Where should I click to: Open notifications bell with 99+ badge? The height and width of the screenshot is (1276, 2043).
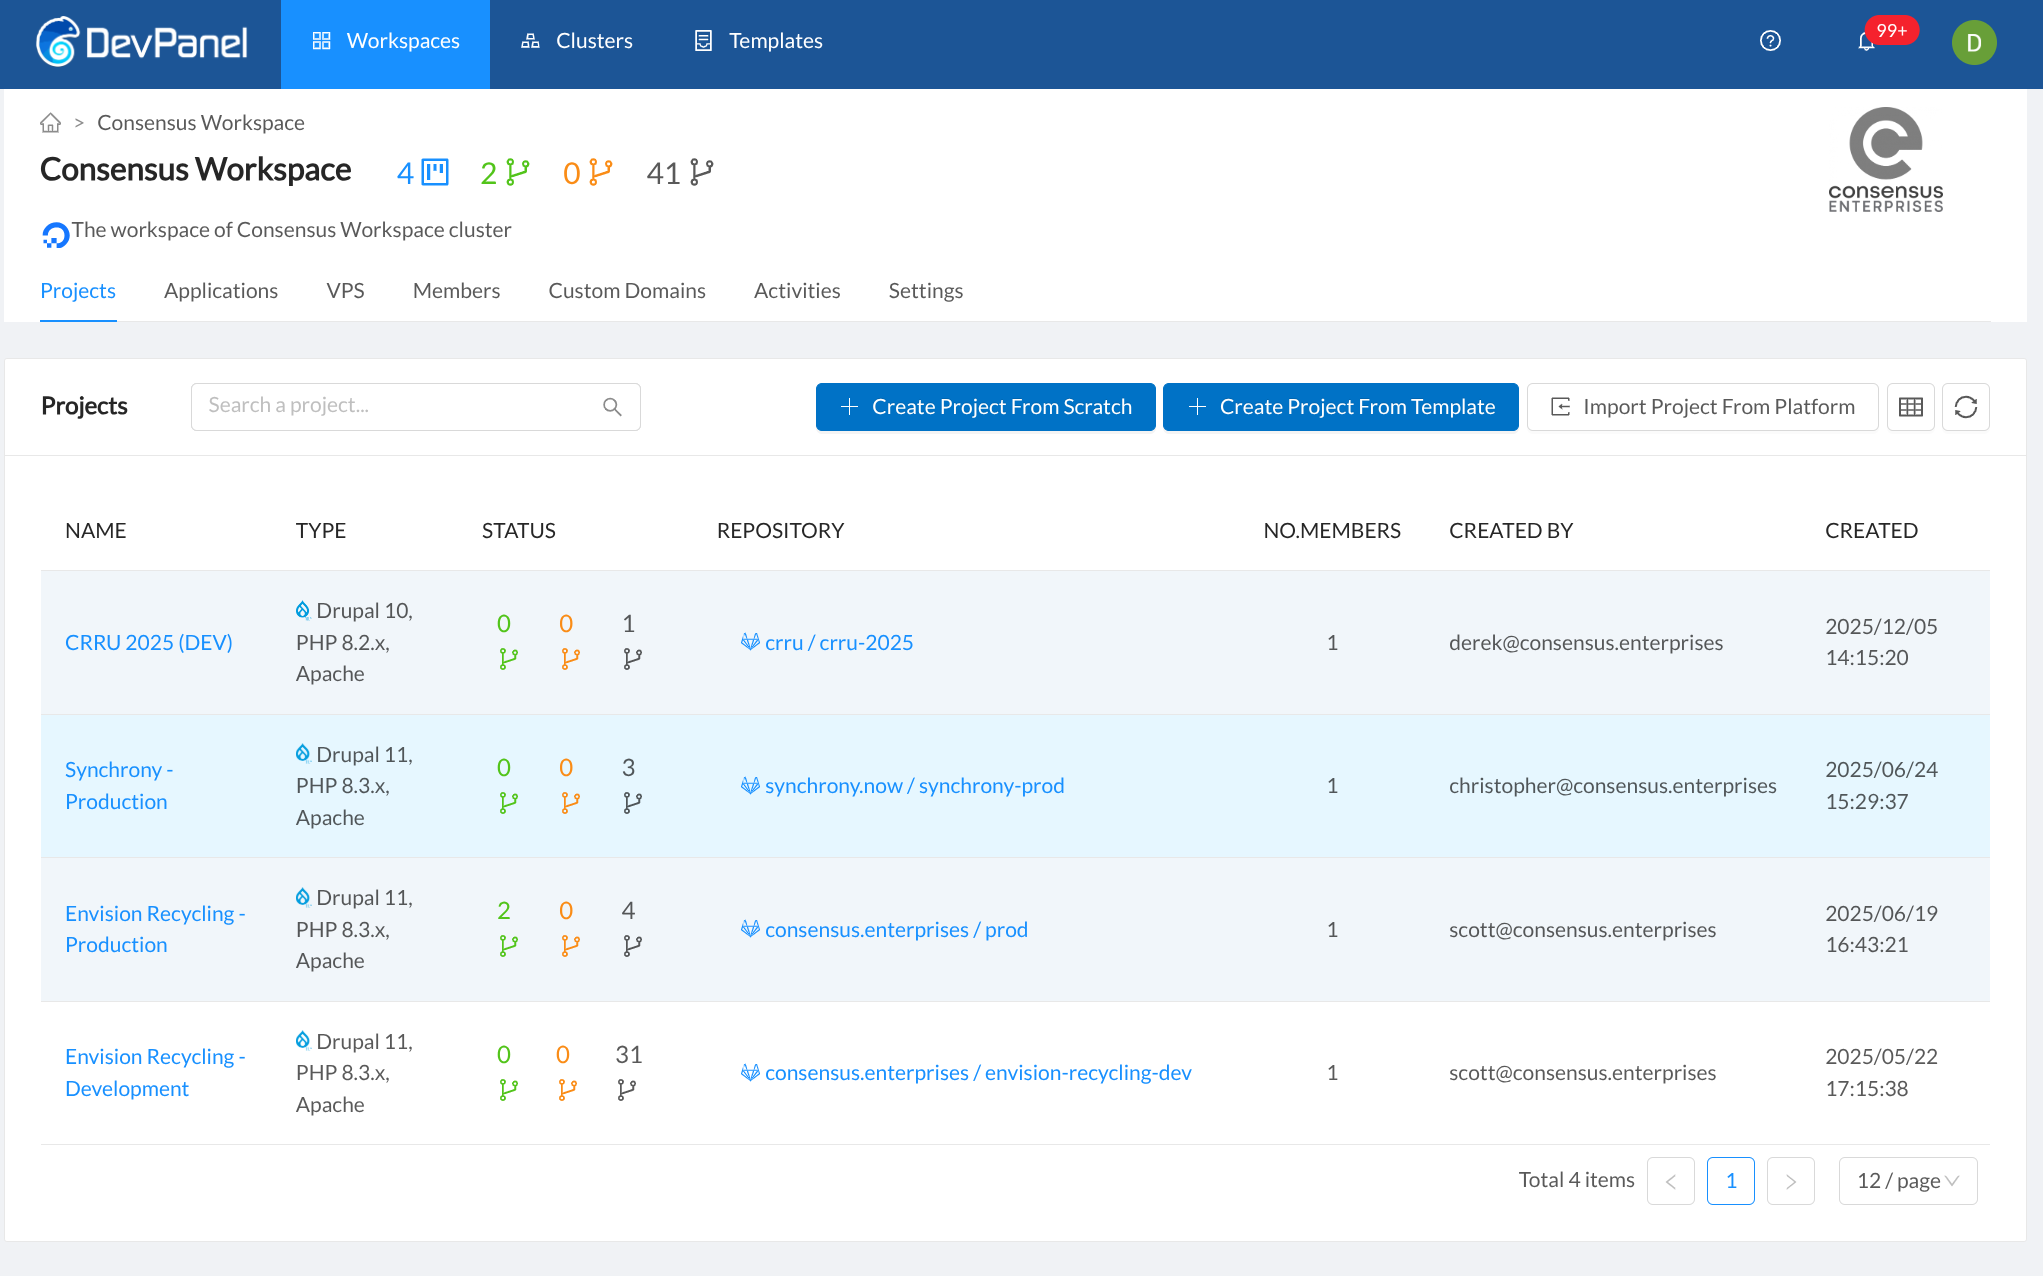pyautogui.click(x=1866, y=42)
